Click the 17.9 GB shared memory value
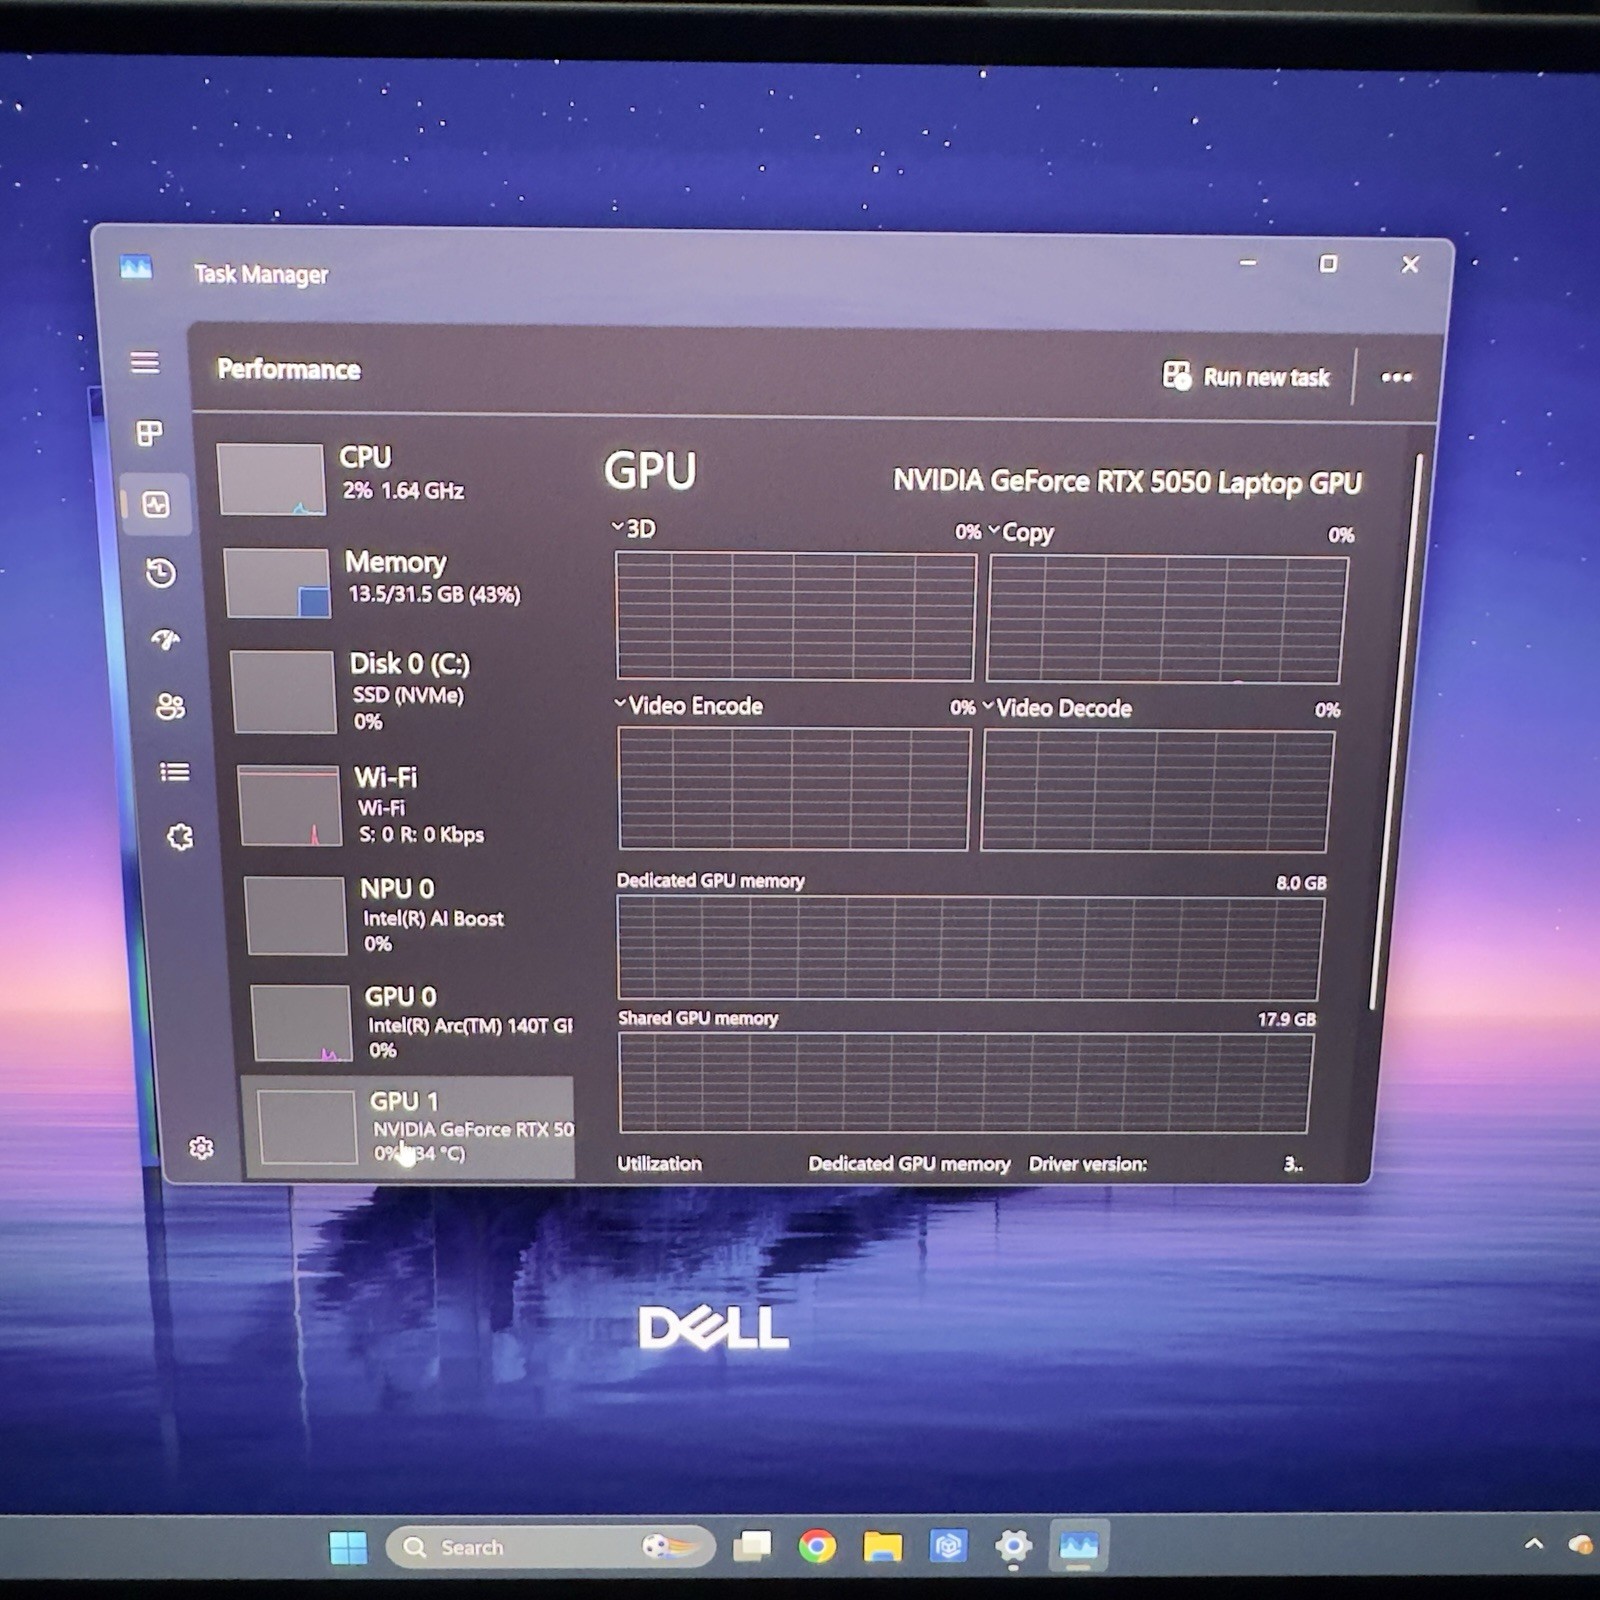This screenshot has height=1600, width=1600. click(x=1287, y=1019)
